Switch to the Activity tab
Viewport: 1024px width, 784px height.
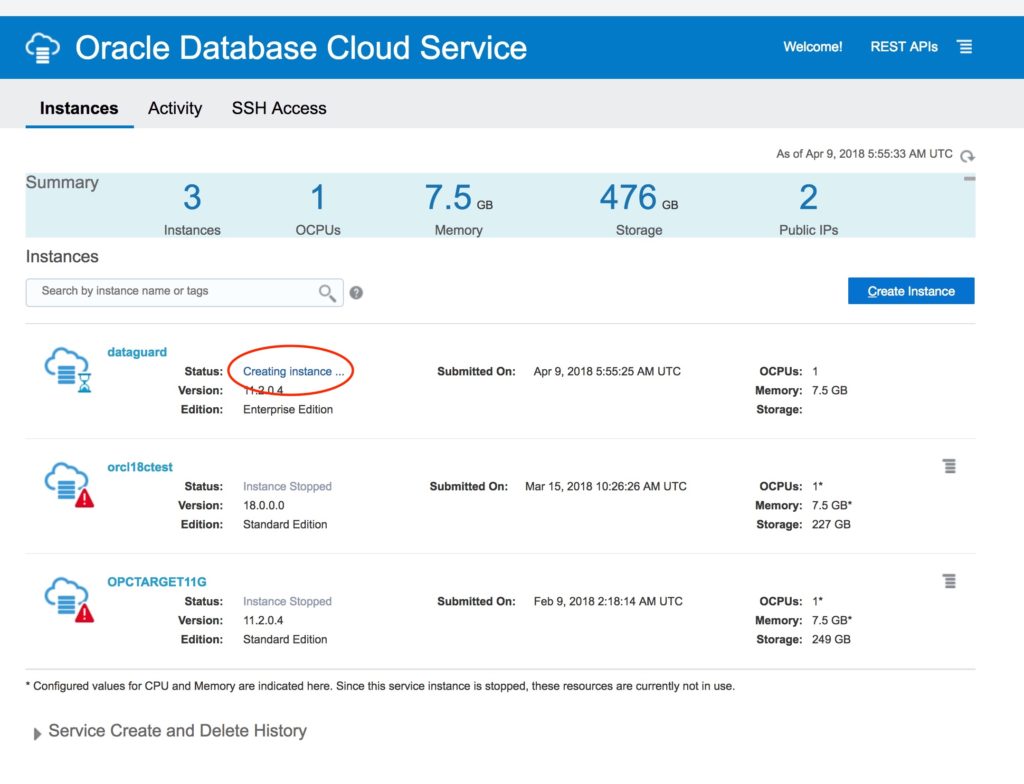(x=175, y=108)
